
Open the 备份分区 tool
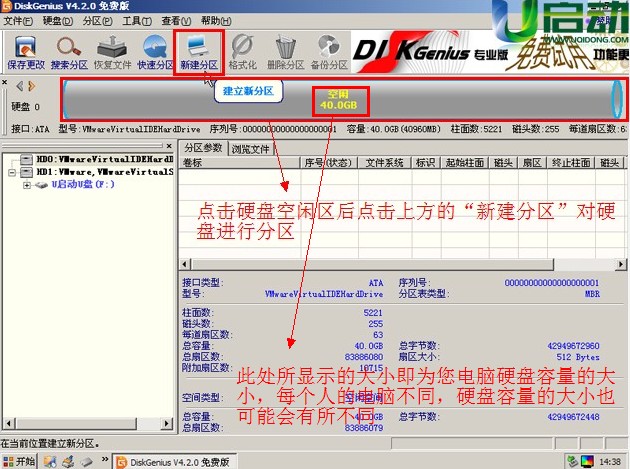pos(329,52)
